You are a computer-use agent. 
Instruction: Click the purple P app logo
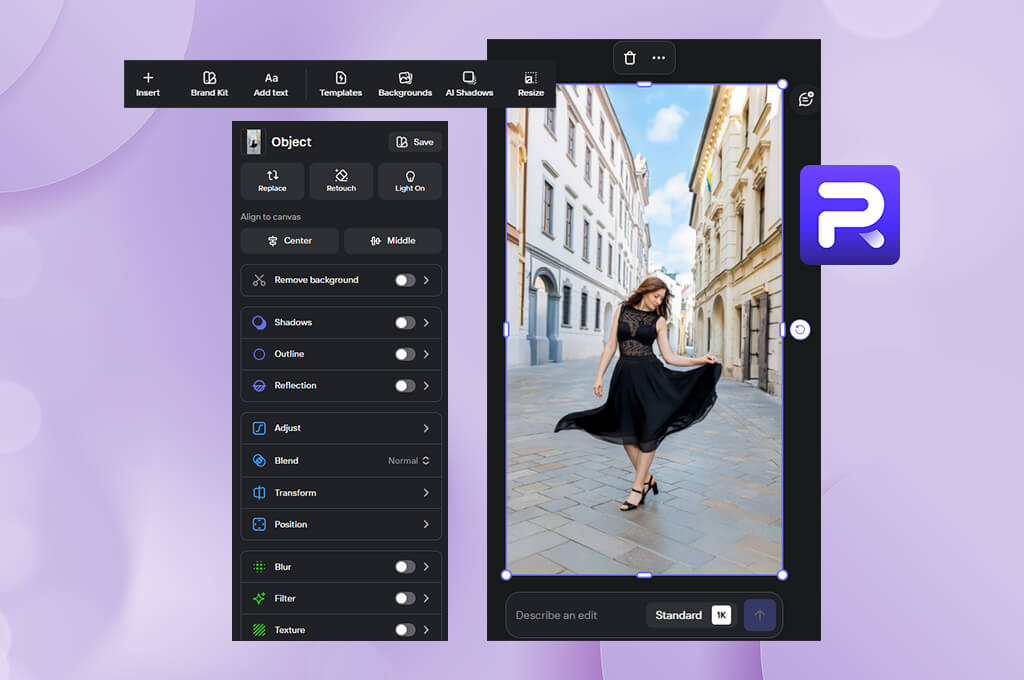pyautogui.click(x=850, y=215)
